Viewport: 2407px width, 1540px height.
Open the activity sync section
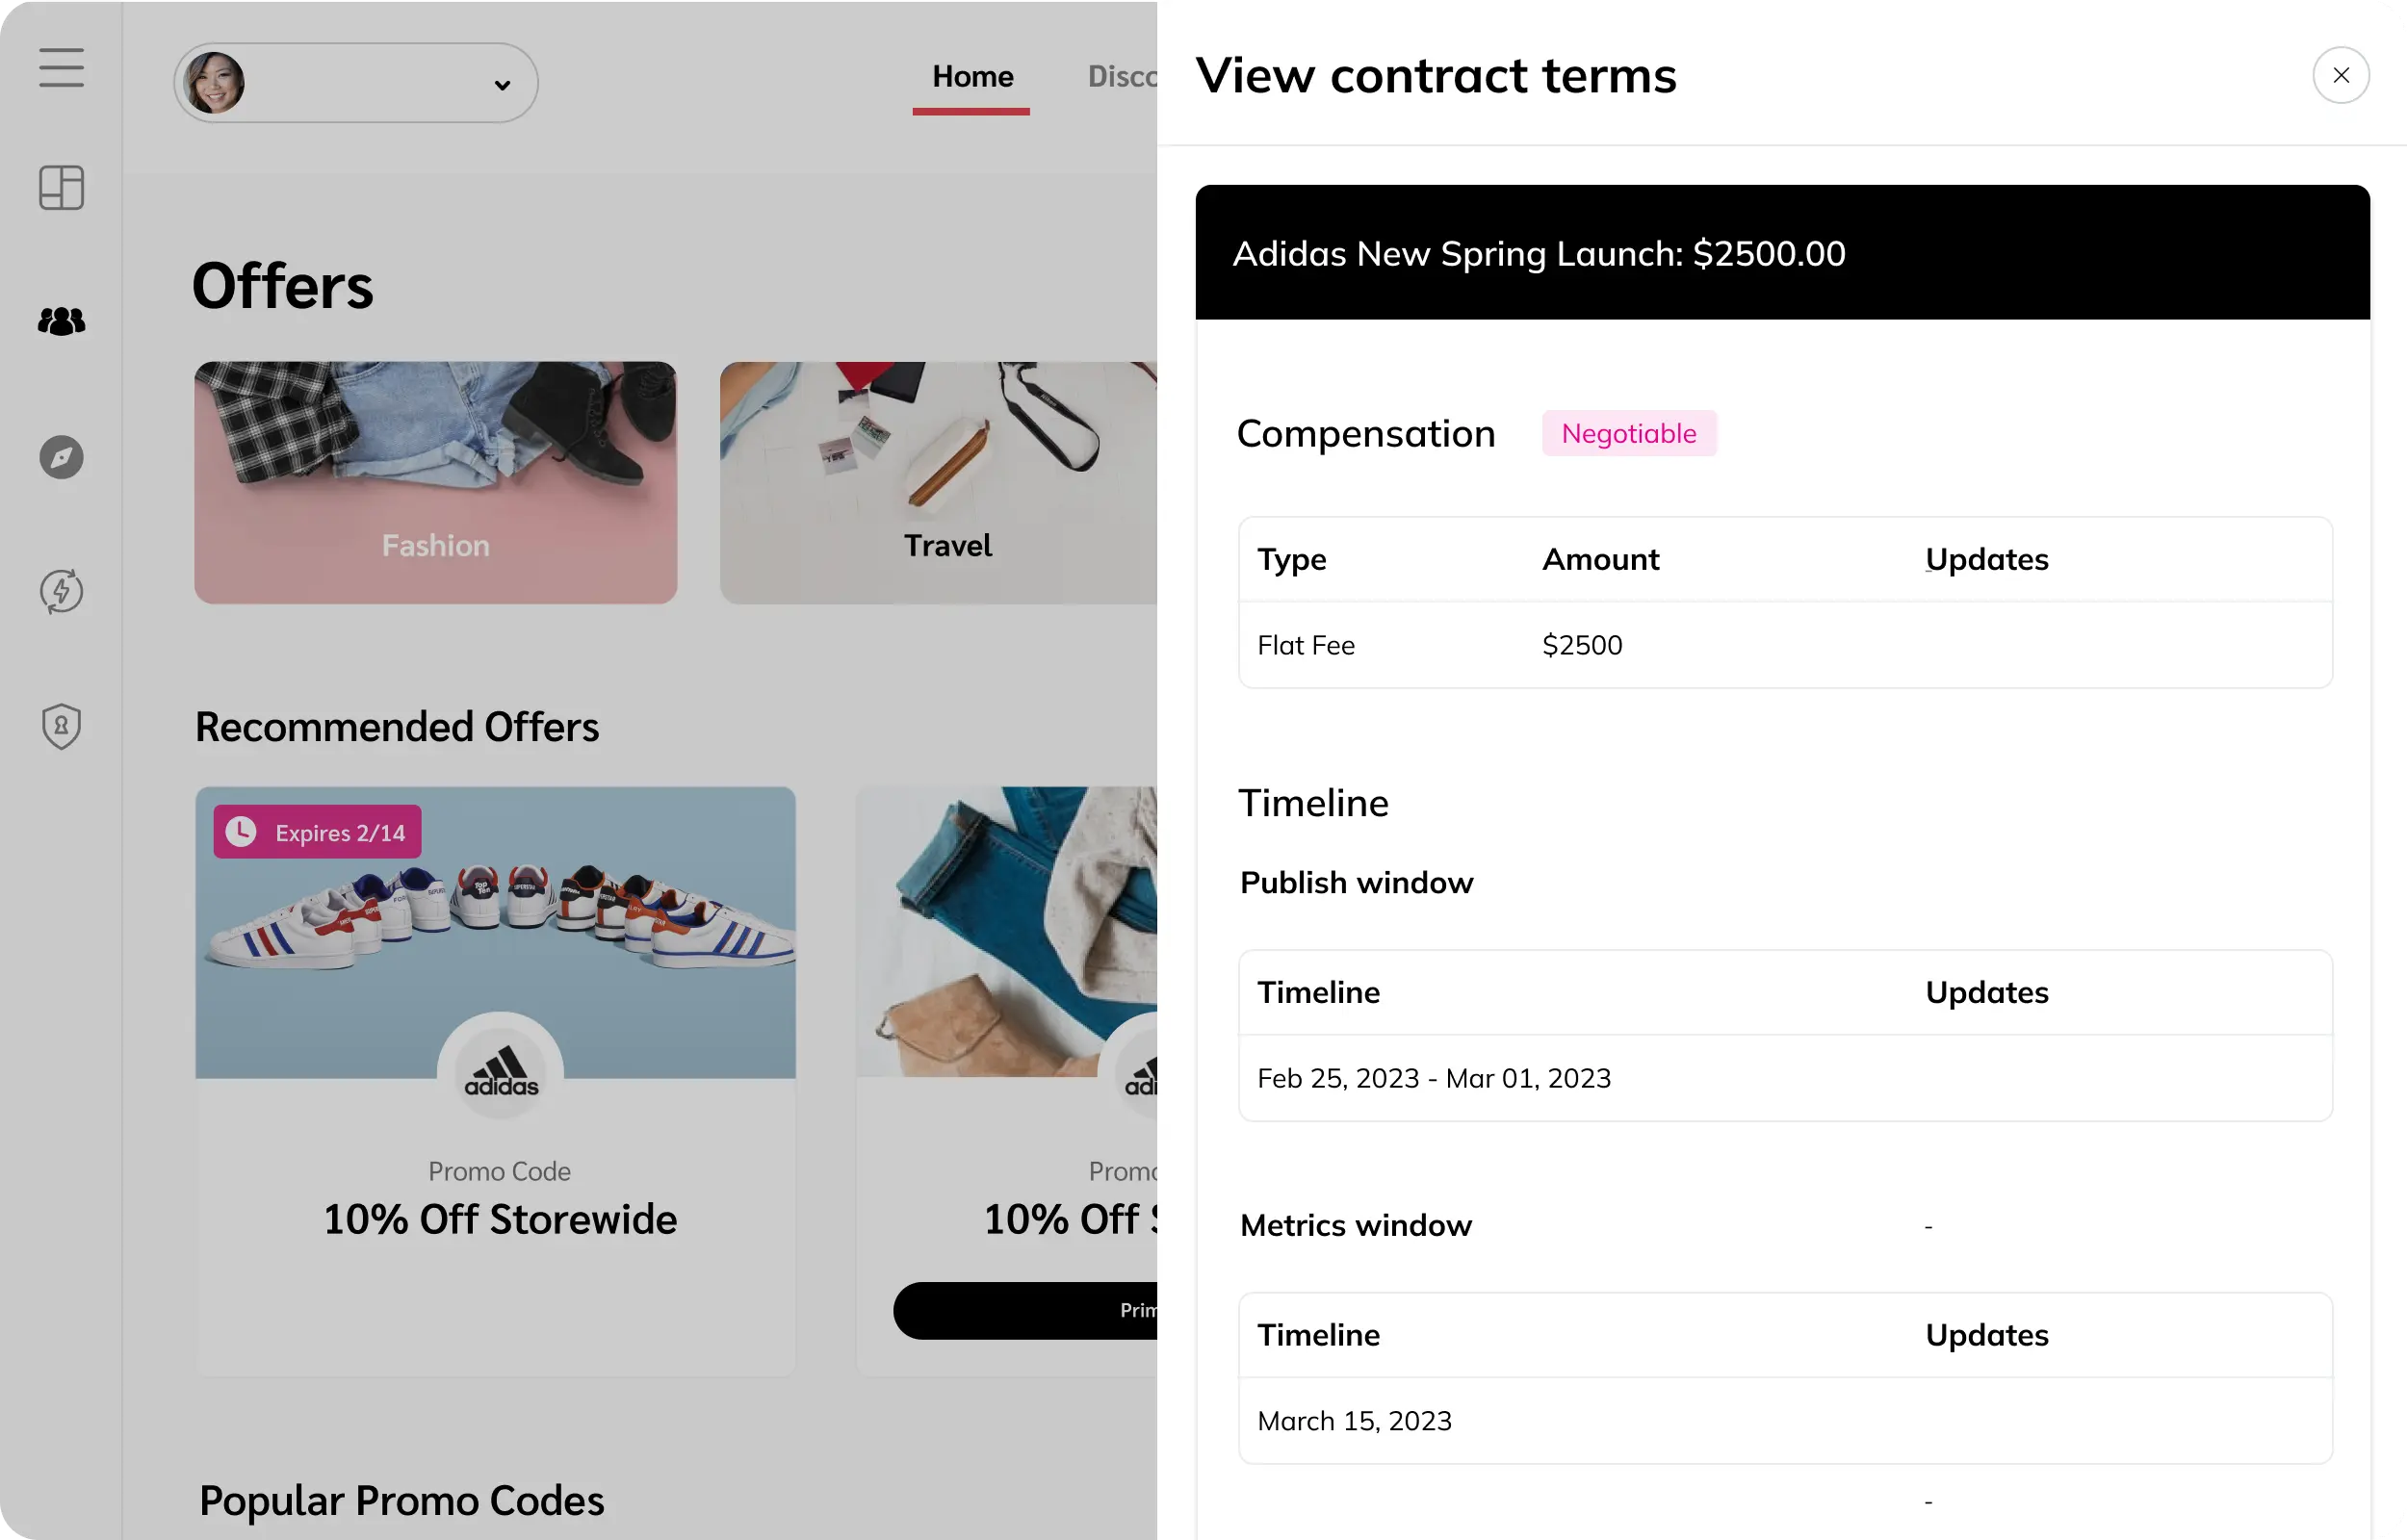coord(61,591)
